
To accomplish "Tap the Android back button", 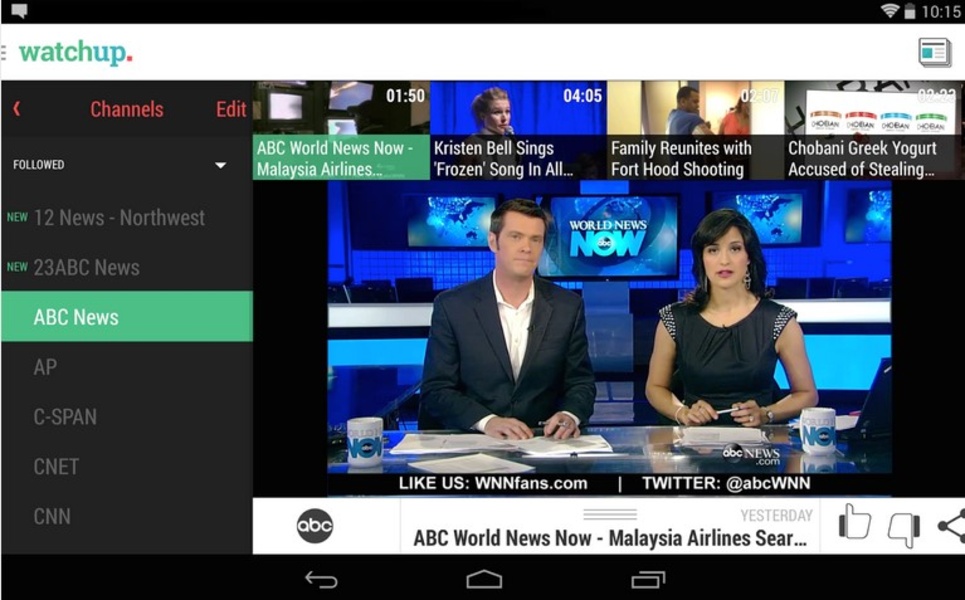I will [321, 579].
